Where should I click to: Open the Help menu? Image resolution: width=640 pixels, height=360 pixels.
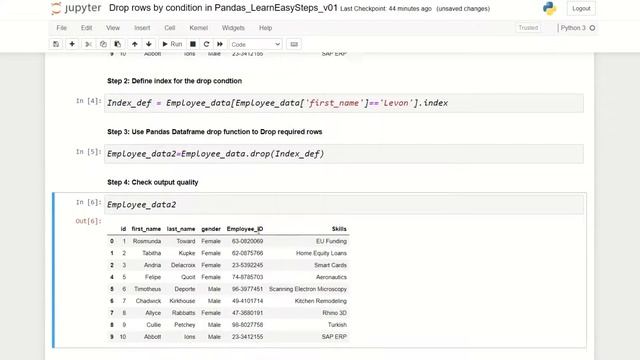(x=265, y=28)
